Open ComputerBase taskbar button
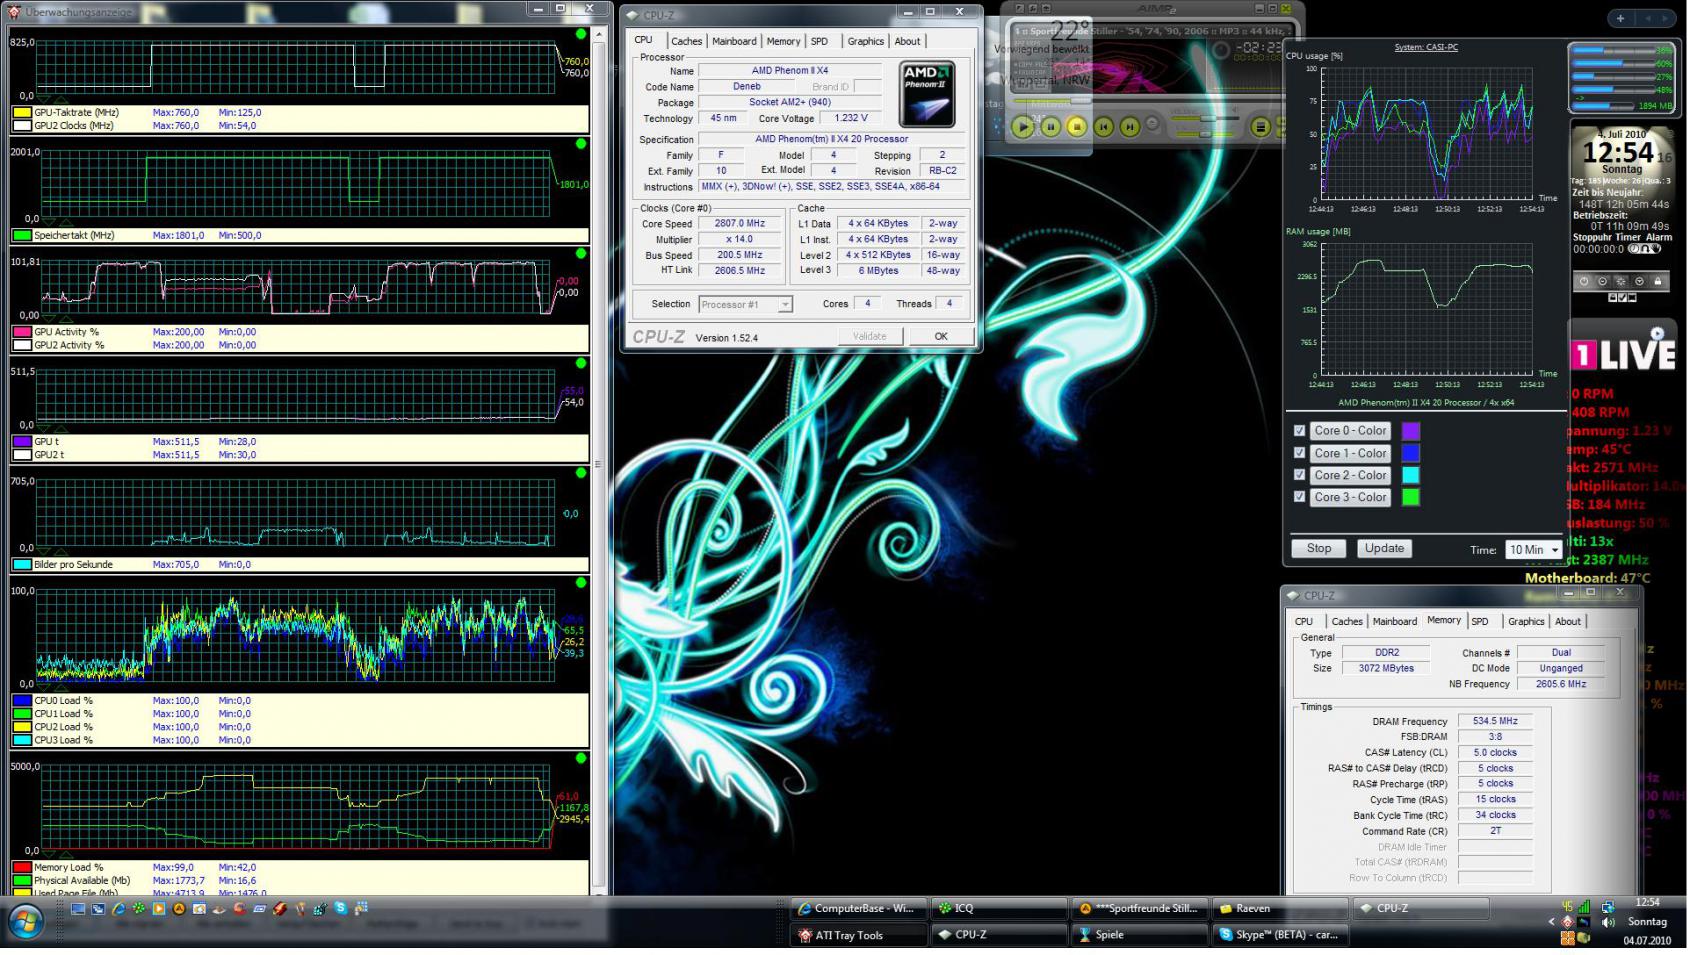 pyautogui.click(x=857, y=908)
